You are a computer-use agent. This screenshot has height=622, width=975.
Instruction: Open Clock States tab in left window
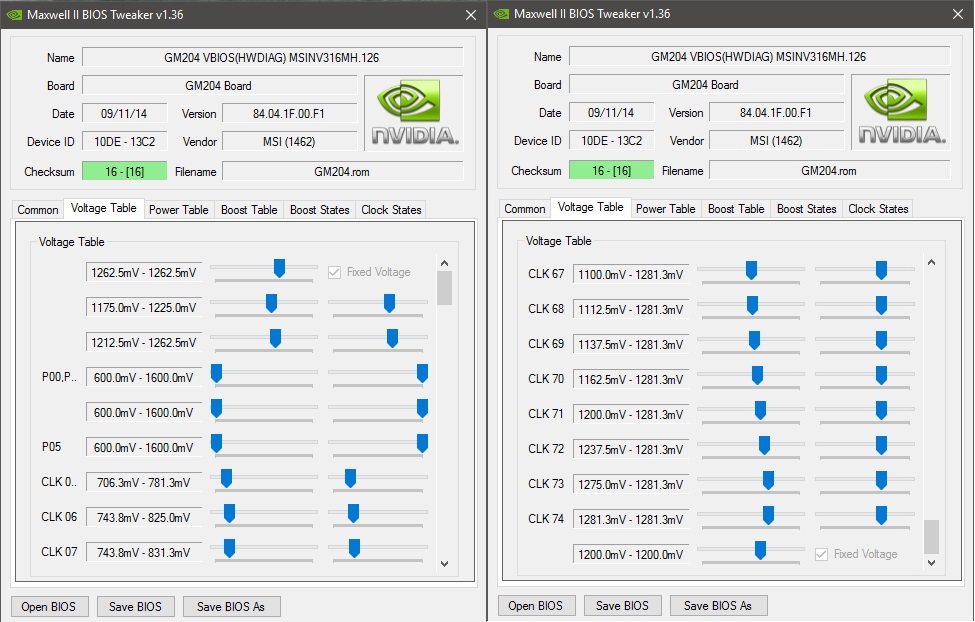click(x=391, y=210)
